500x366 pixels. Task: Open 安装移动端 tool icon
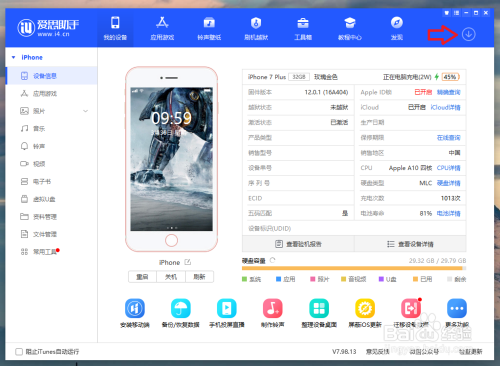(x=135, y=308)
